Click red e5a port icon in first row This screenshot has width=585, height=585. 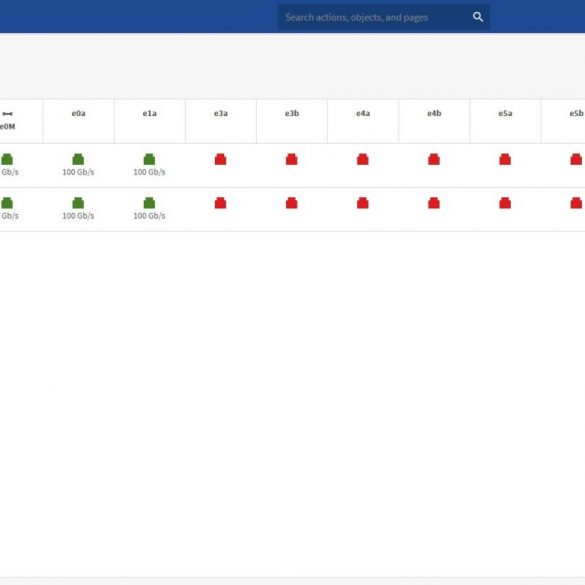coord(505,159)
